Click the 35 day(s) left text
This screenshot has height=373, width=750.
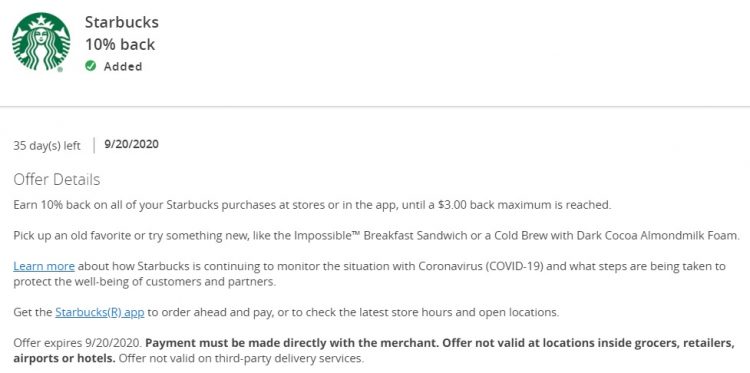pos(47,145)
